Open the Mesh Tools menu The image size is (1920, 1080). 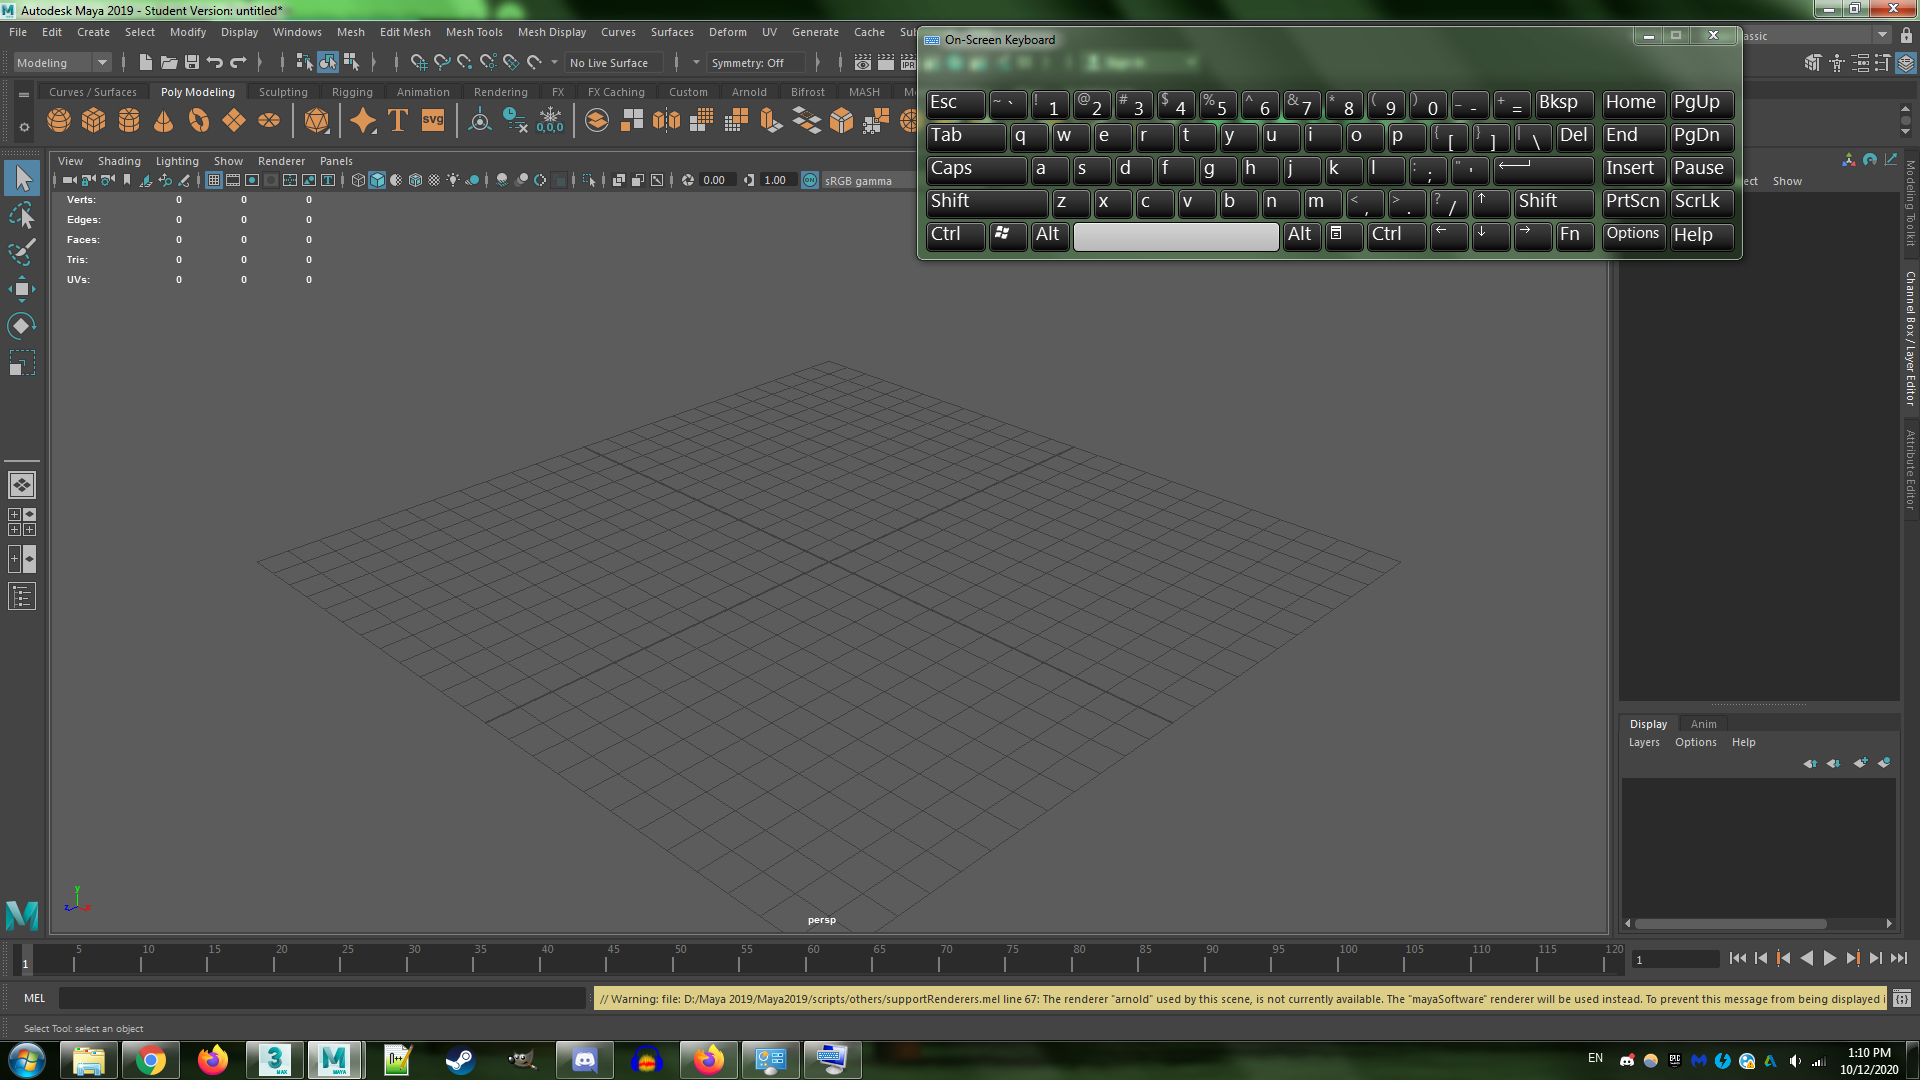click(474, 32)
